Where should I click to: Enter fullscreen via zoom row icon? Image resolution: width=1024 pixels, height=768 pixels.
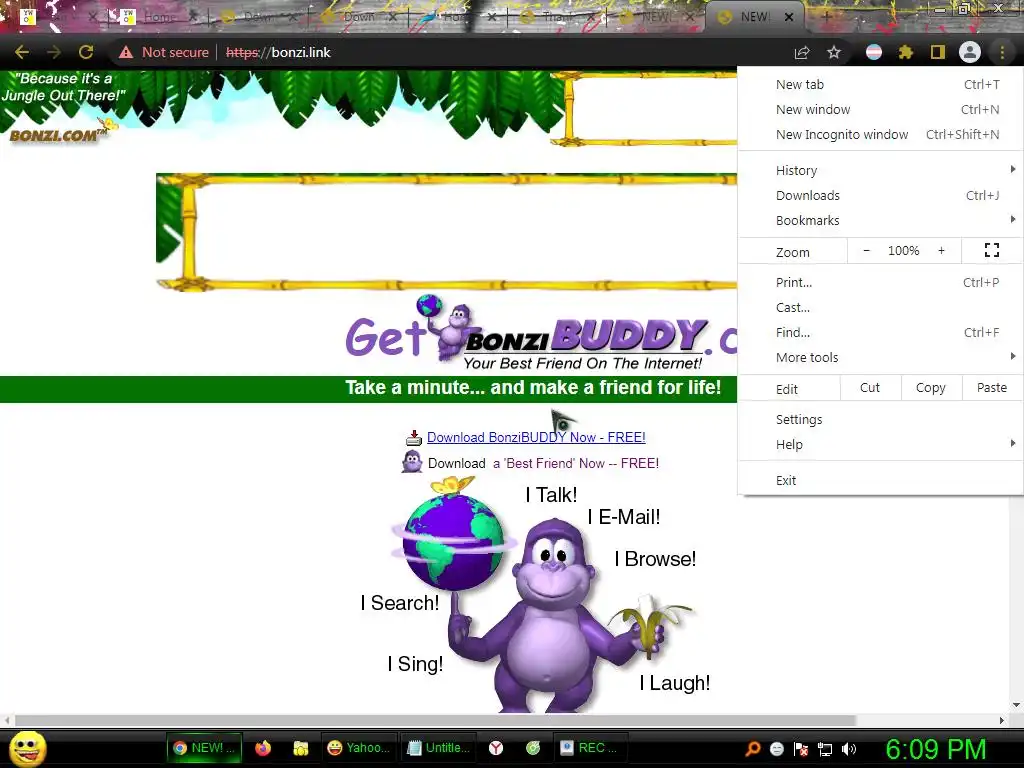click(992, 250)
